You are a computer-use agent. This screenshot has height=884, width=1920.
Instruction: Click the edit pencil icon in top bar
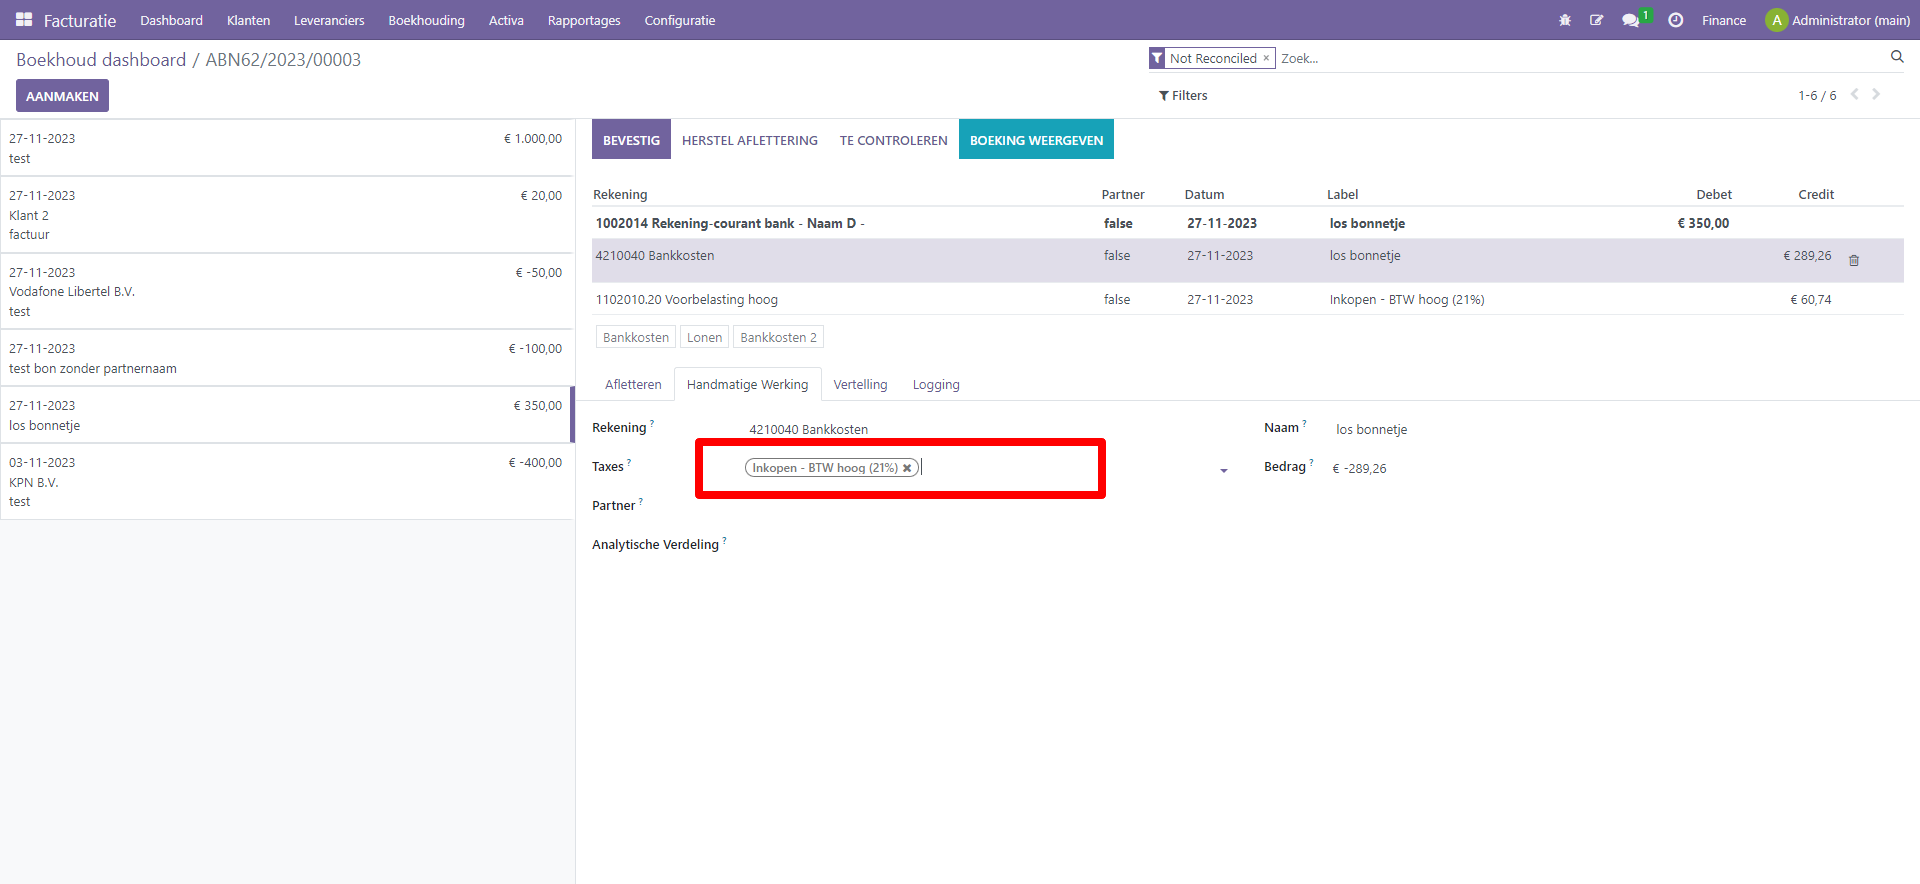click(1597, 20)
